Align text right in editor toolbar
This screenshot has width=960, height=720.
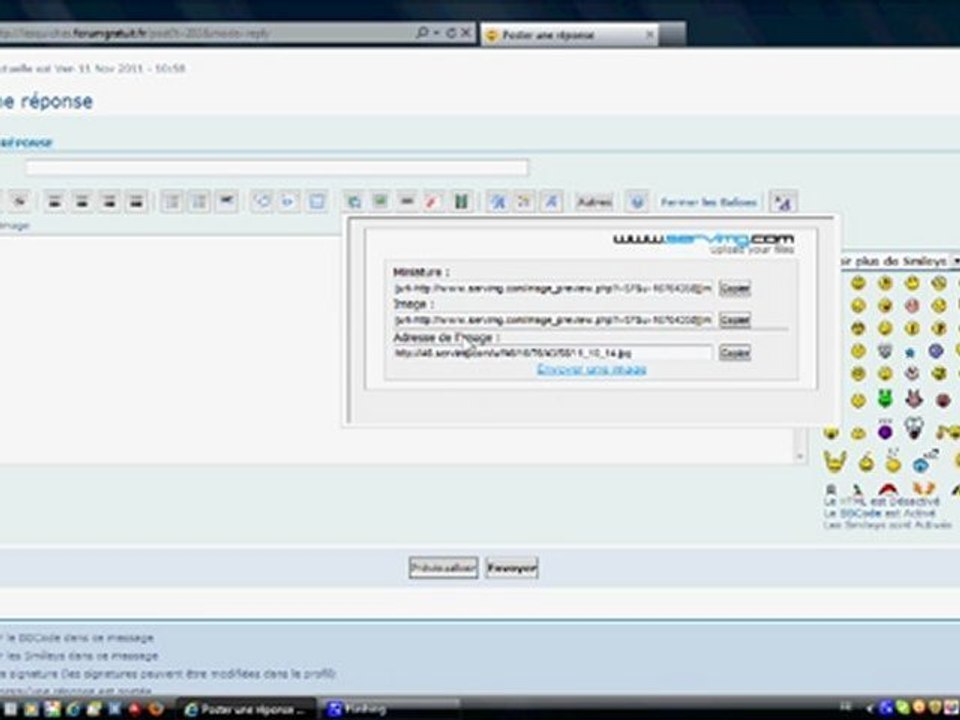109,201
